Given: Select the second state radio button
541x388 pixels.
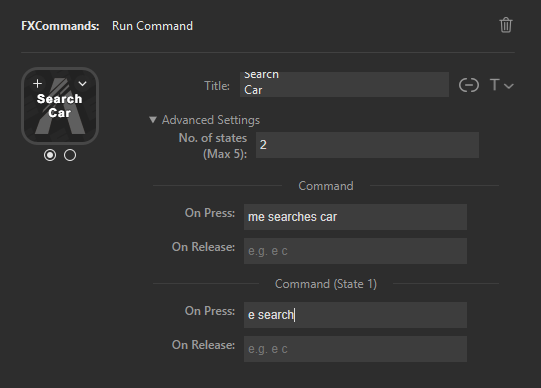Looking at the screenshot, I should tap(70, 155).
